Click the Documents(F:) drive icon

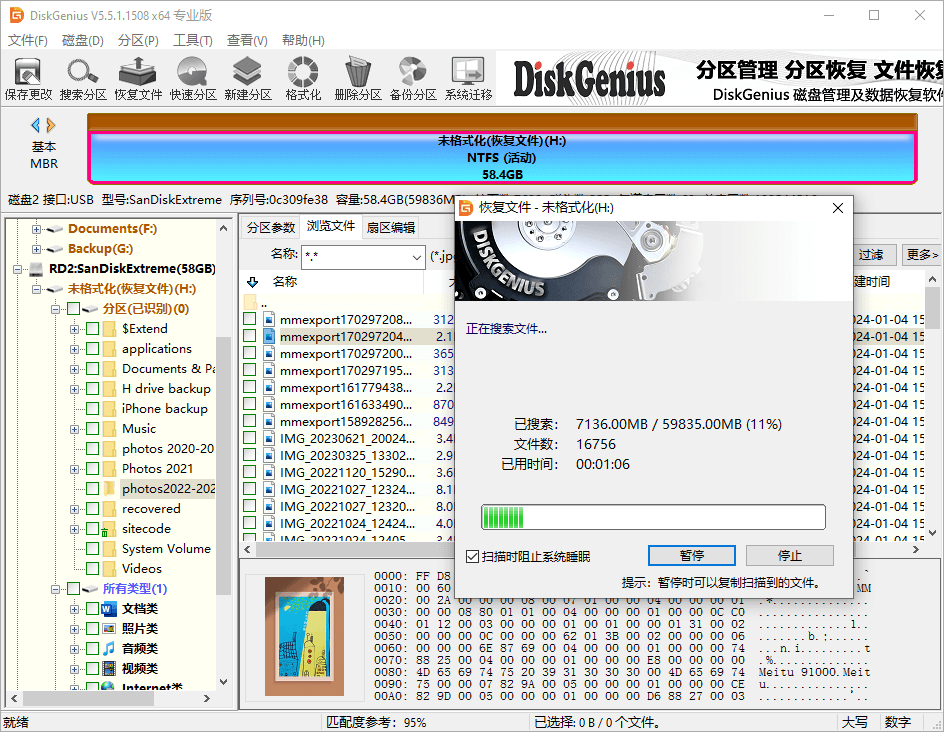[55, 229]
